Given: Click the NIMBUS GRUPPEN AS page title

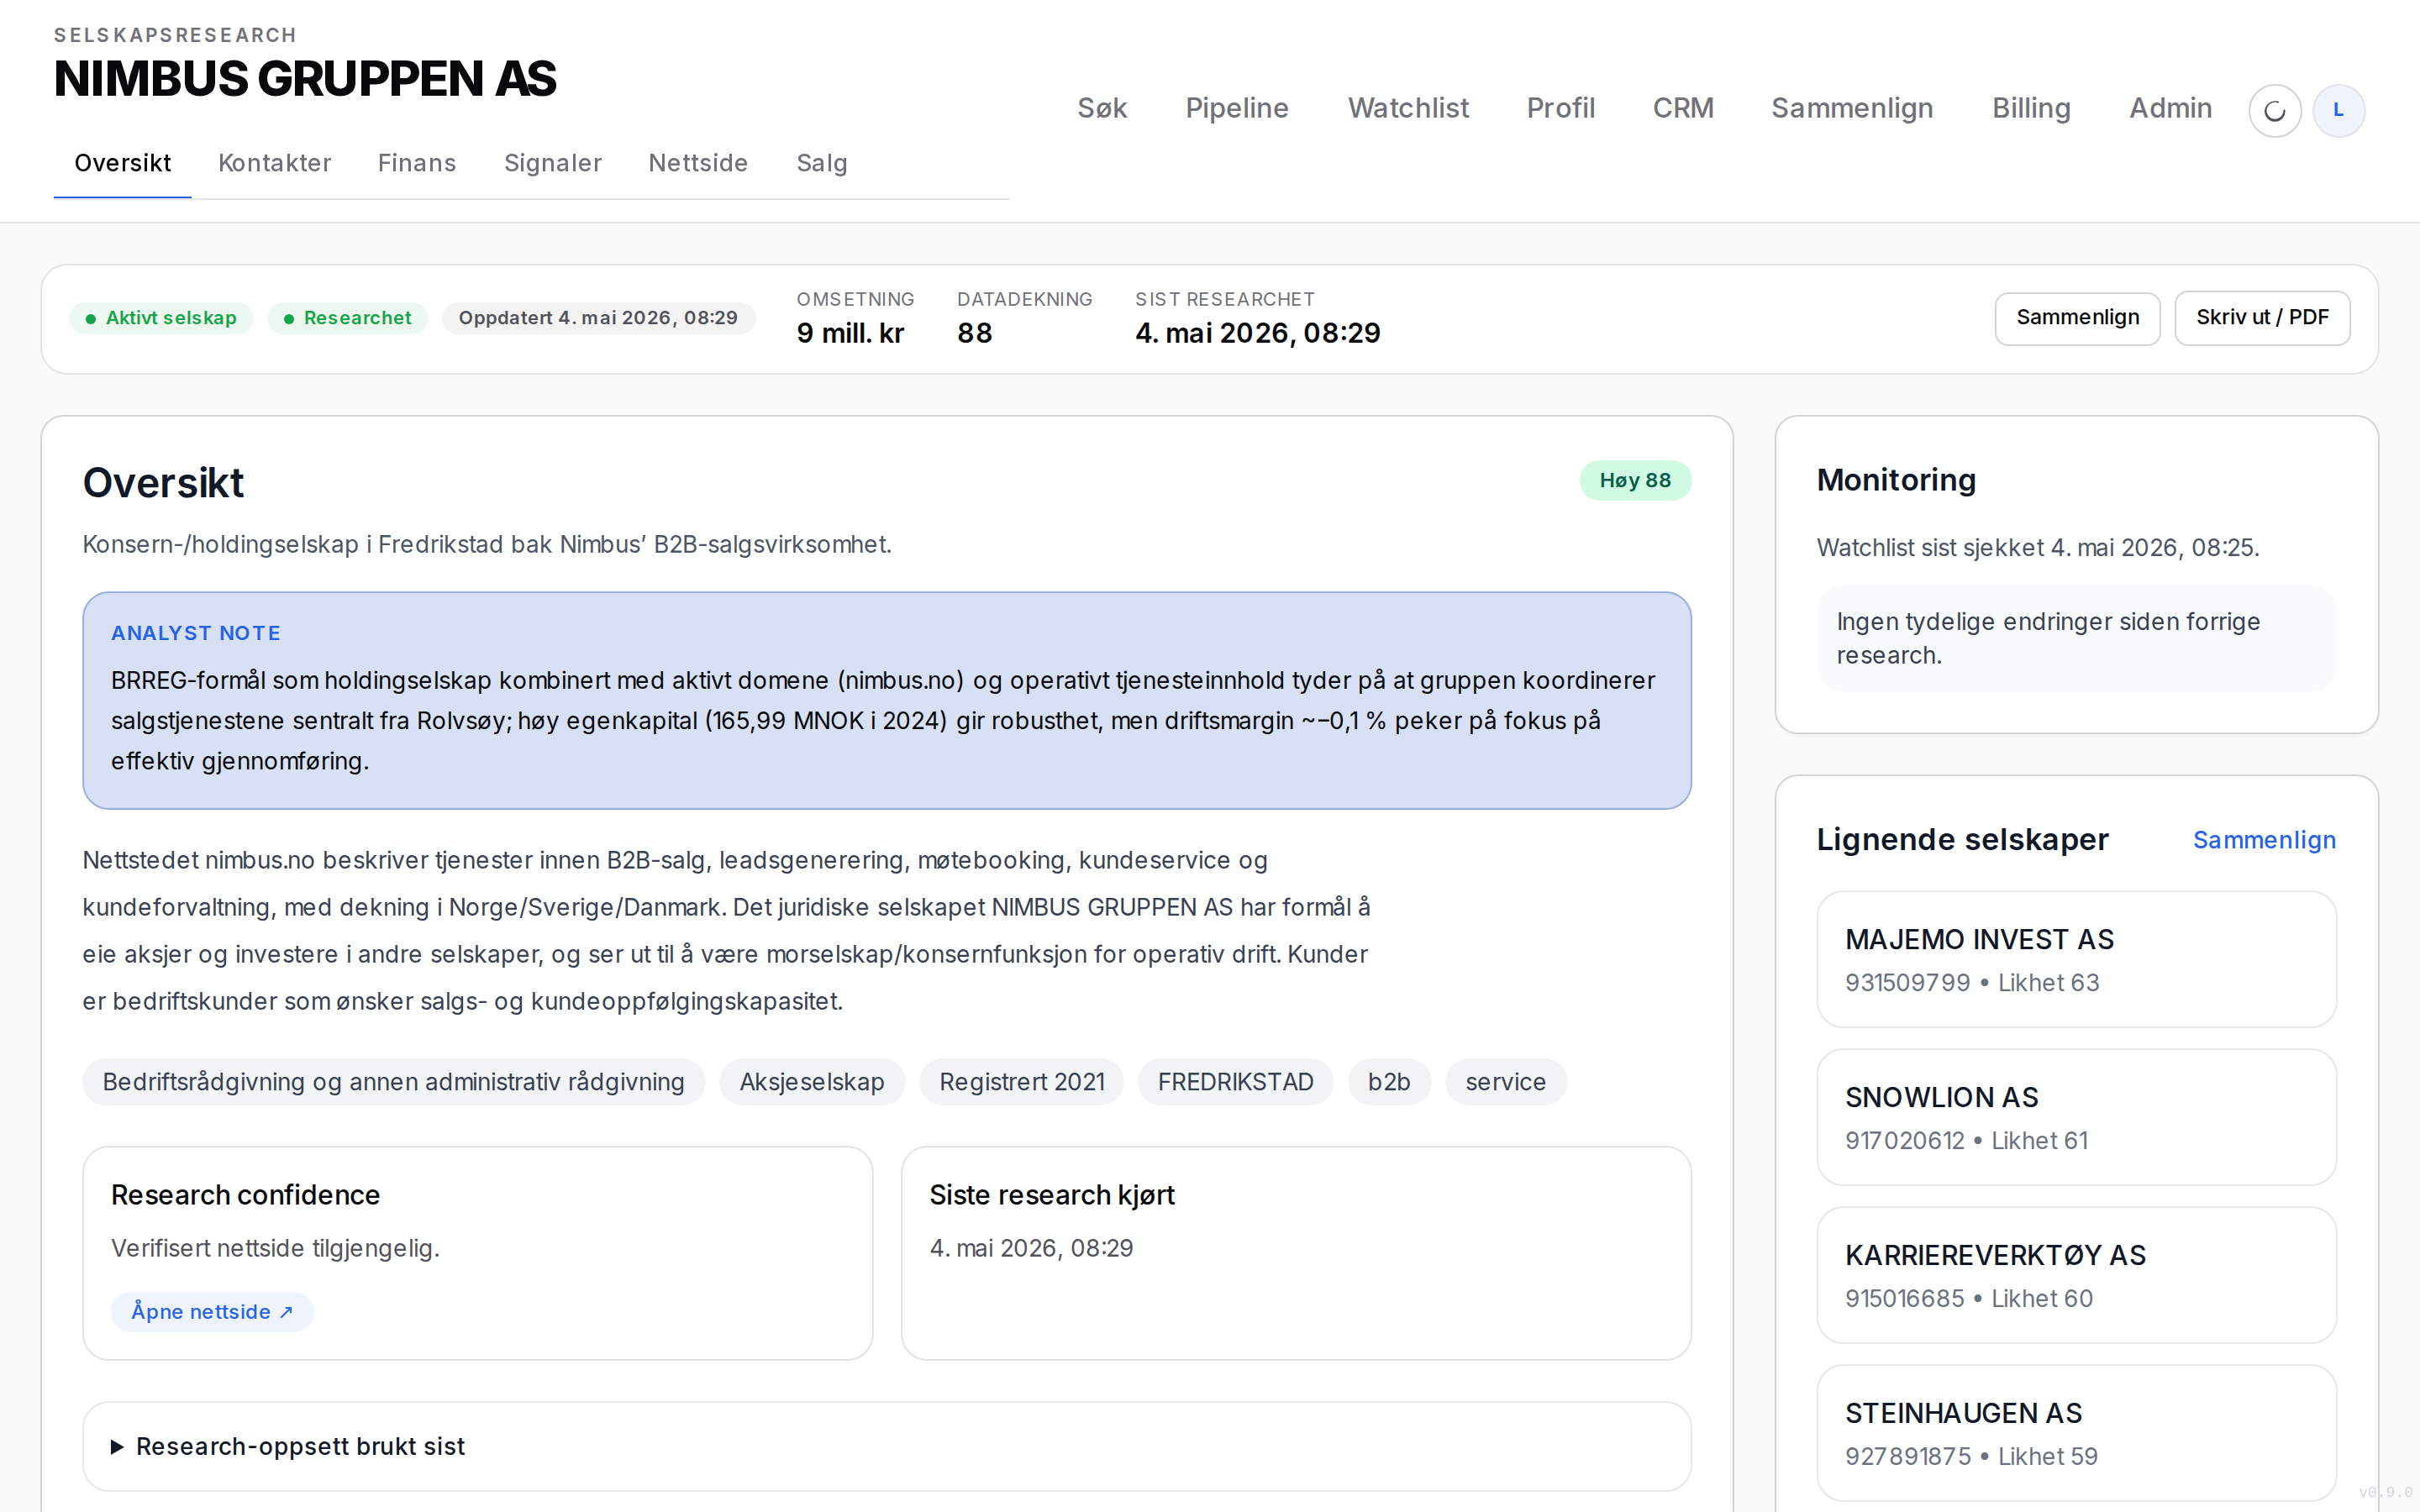Looking at the screenshot, I should 305,79.
